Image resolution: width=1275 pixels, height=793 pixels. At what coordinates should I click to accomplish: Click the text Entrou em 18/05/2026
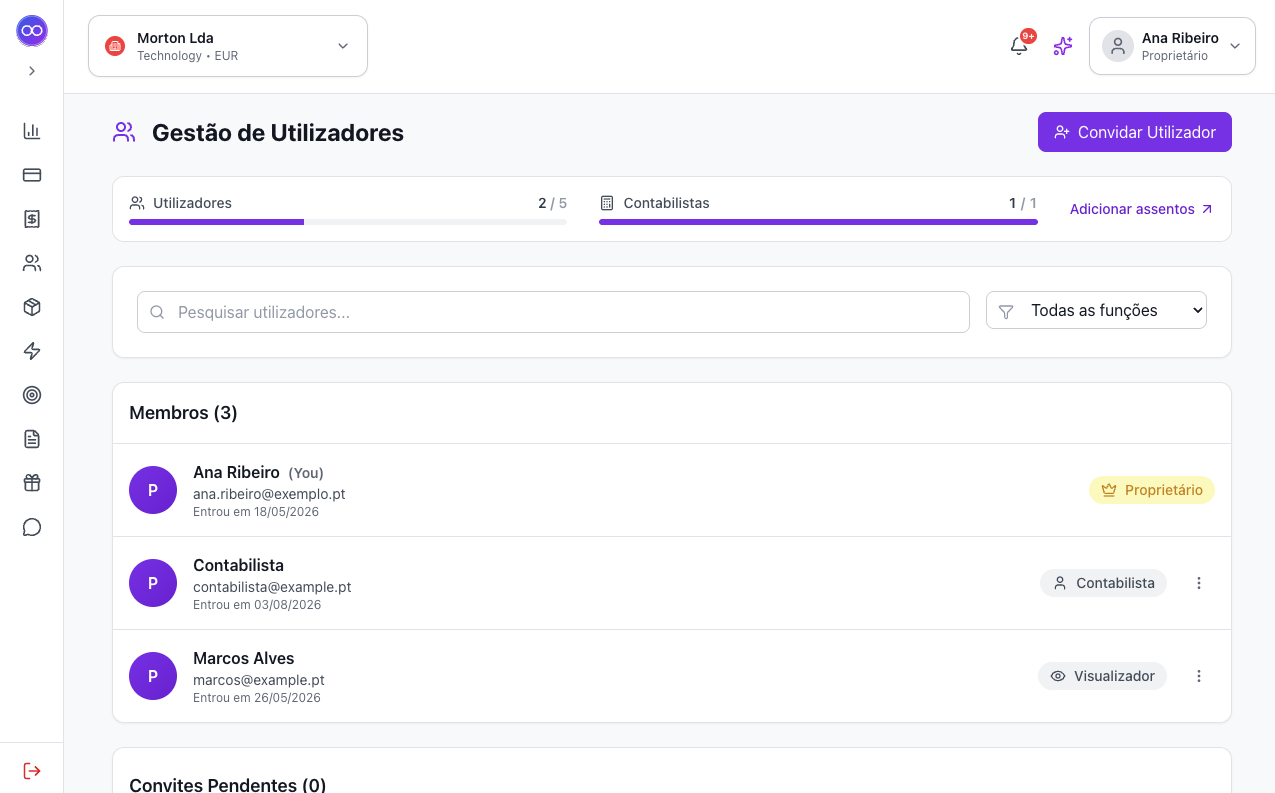tap(256, 512)
